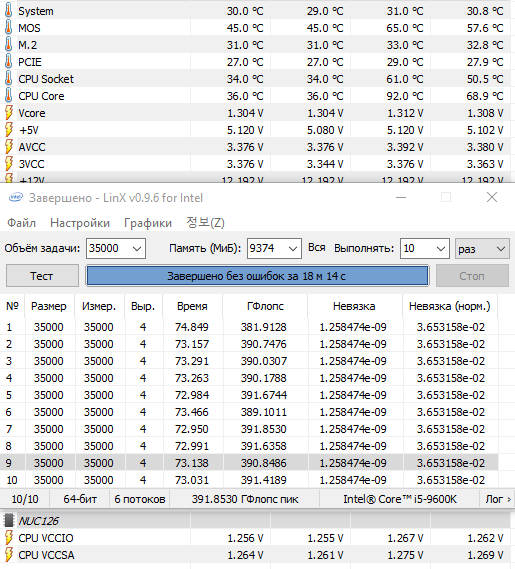Select the CPU Core sensor row label
The width and height of the screenshot is (515, 569).
tap(41, 96)
